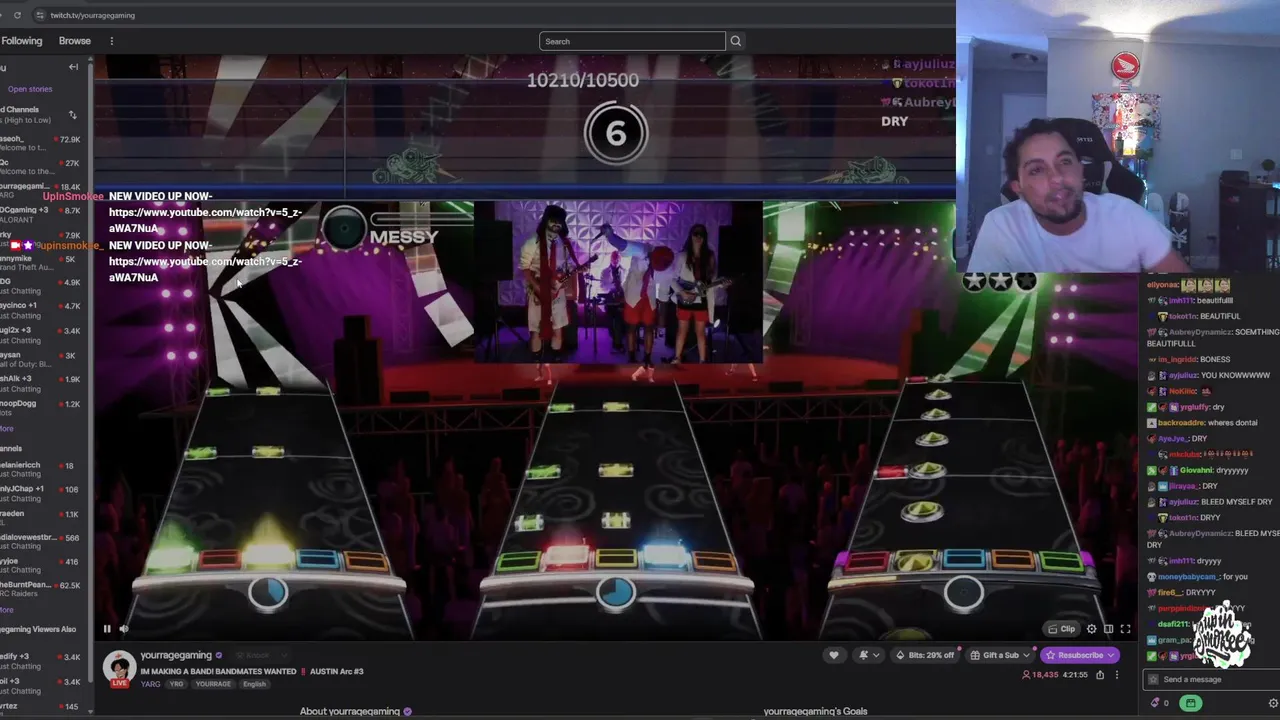
Task: Click the Giovahni chat username
Action: [x=1196, y=470]
